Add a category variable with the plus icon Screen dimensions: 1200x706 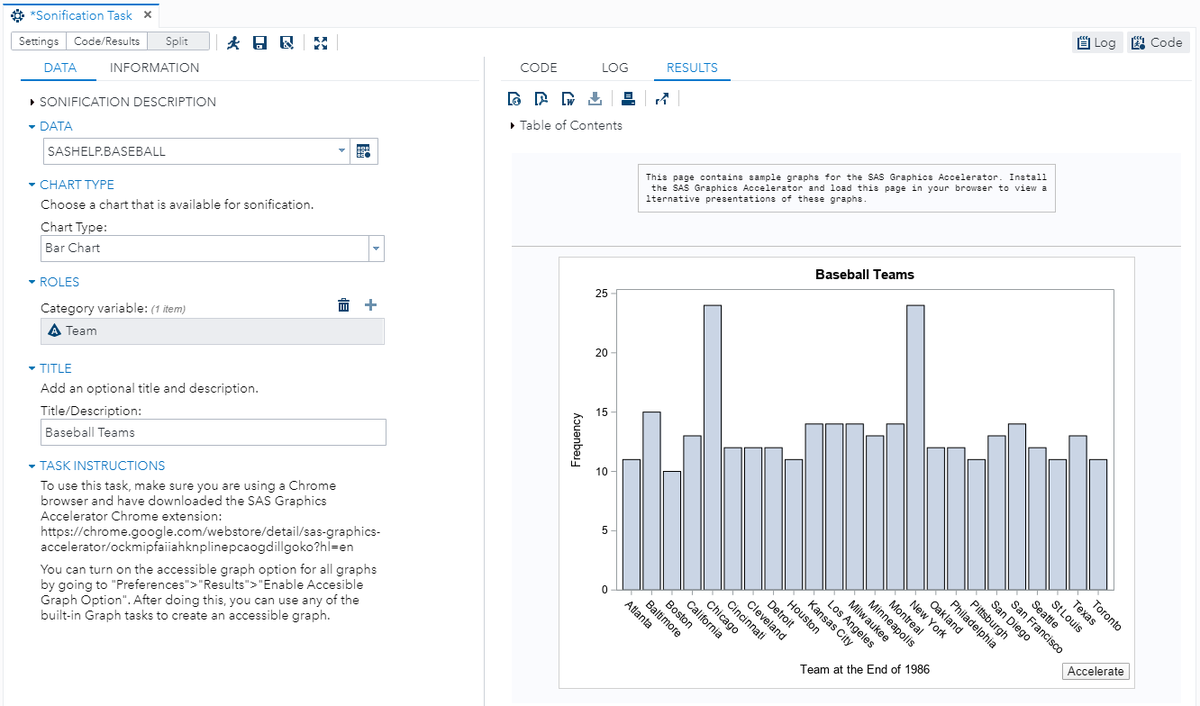[371, 305]
